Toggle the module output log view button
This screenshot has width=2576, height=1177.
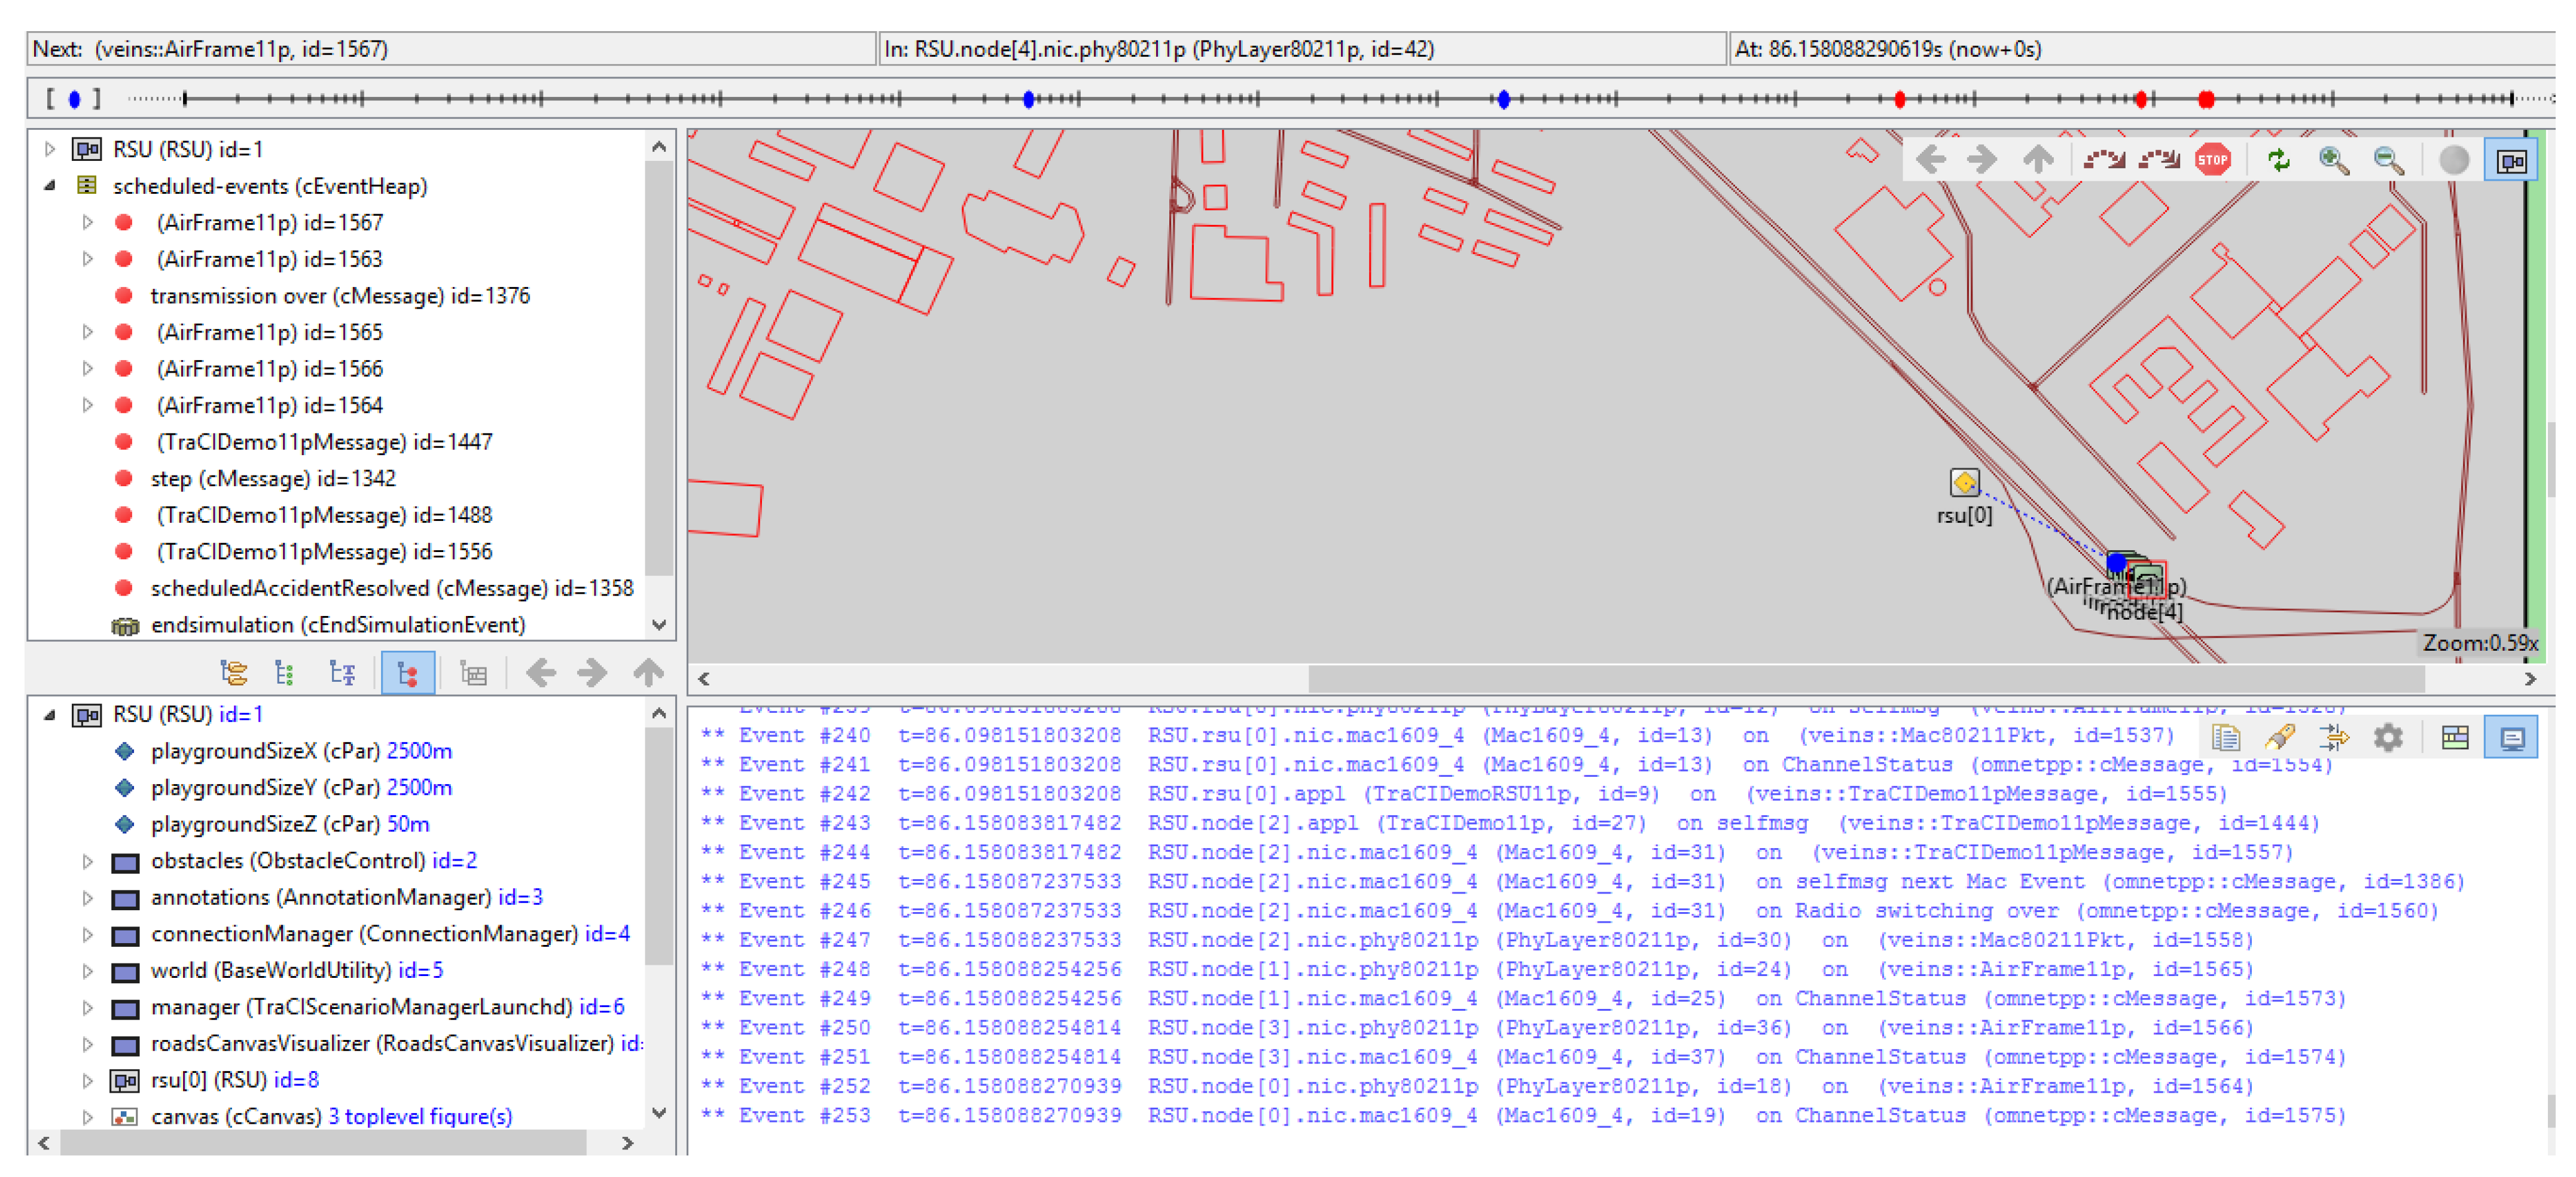[2511, 738]
